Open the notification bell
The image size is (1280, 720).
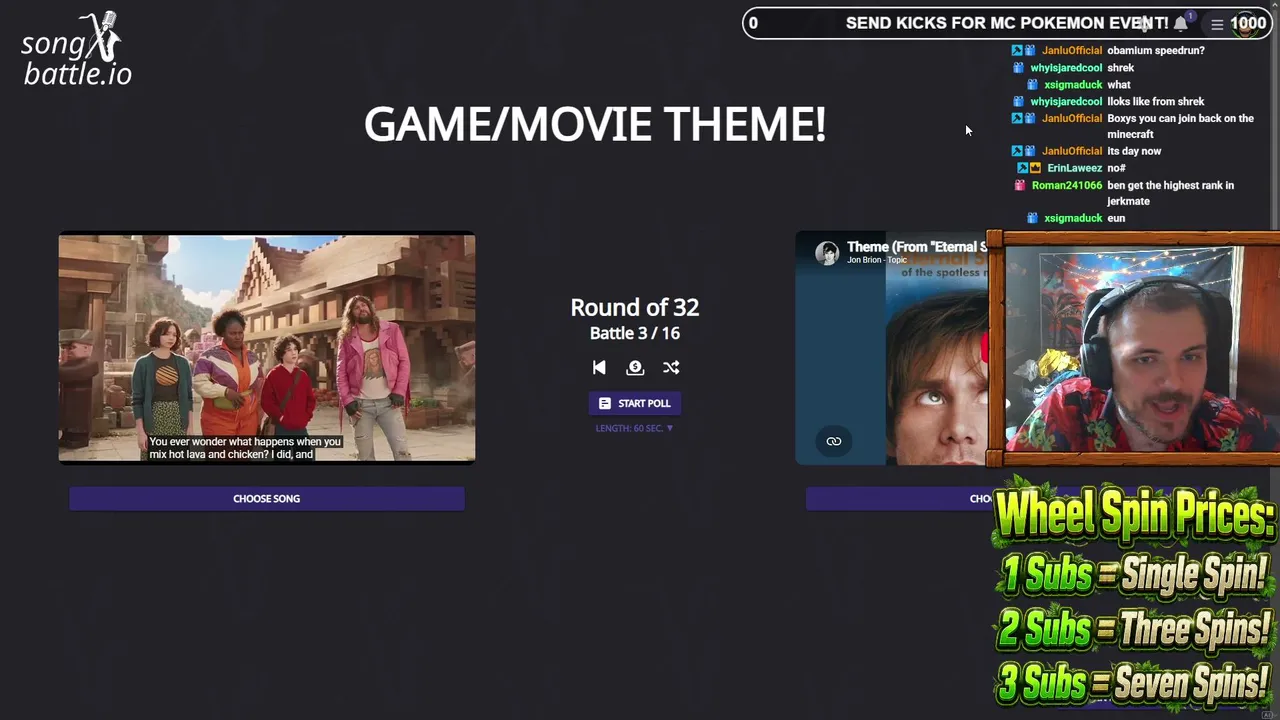pos(1181,23)
